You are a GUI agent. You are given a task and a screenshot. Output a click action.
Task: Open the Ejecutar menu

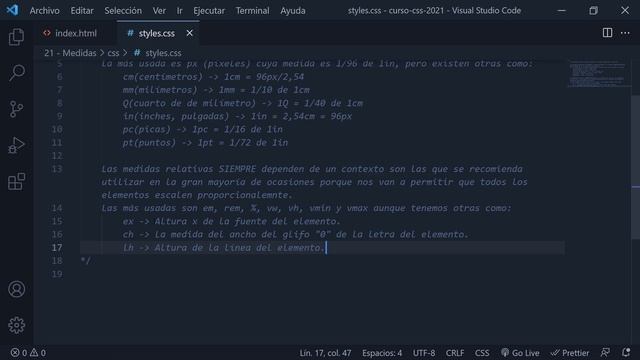point(209,11)
